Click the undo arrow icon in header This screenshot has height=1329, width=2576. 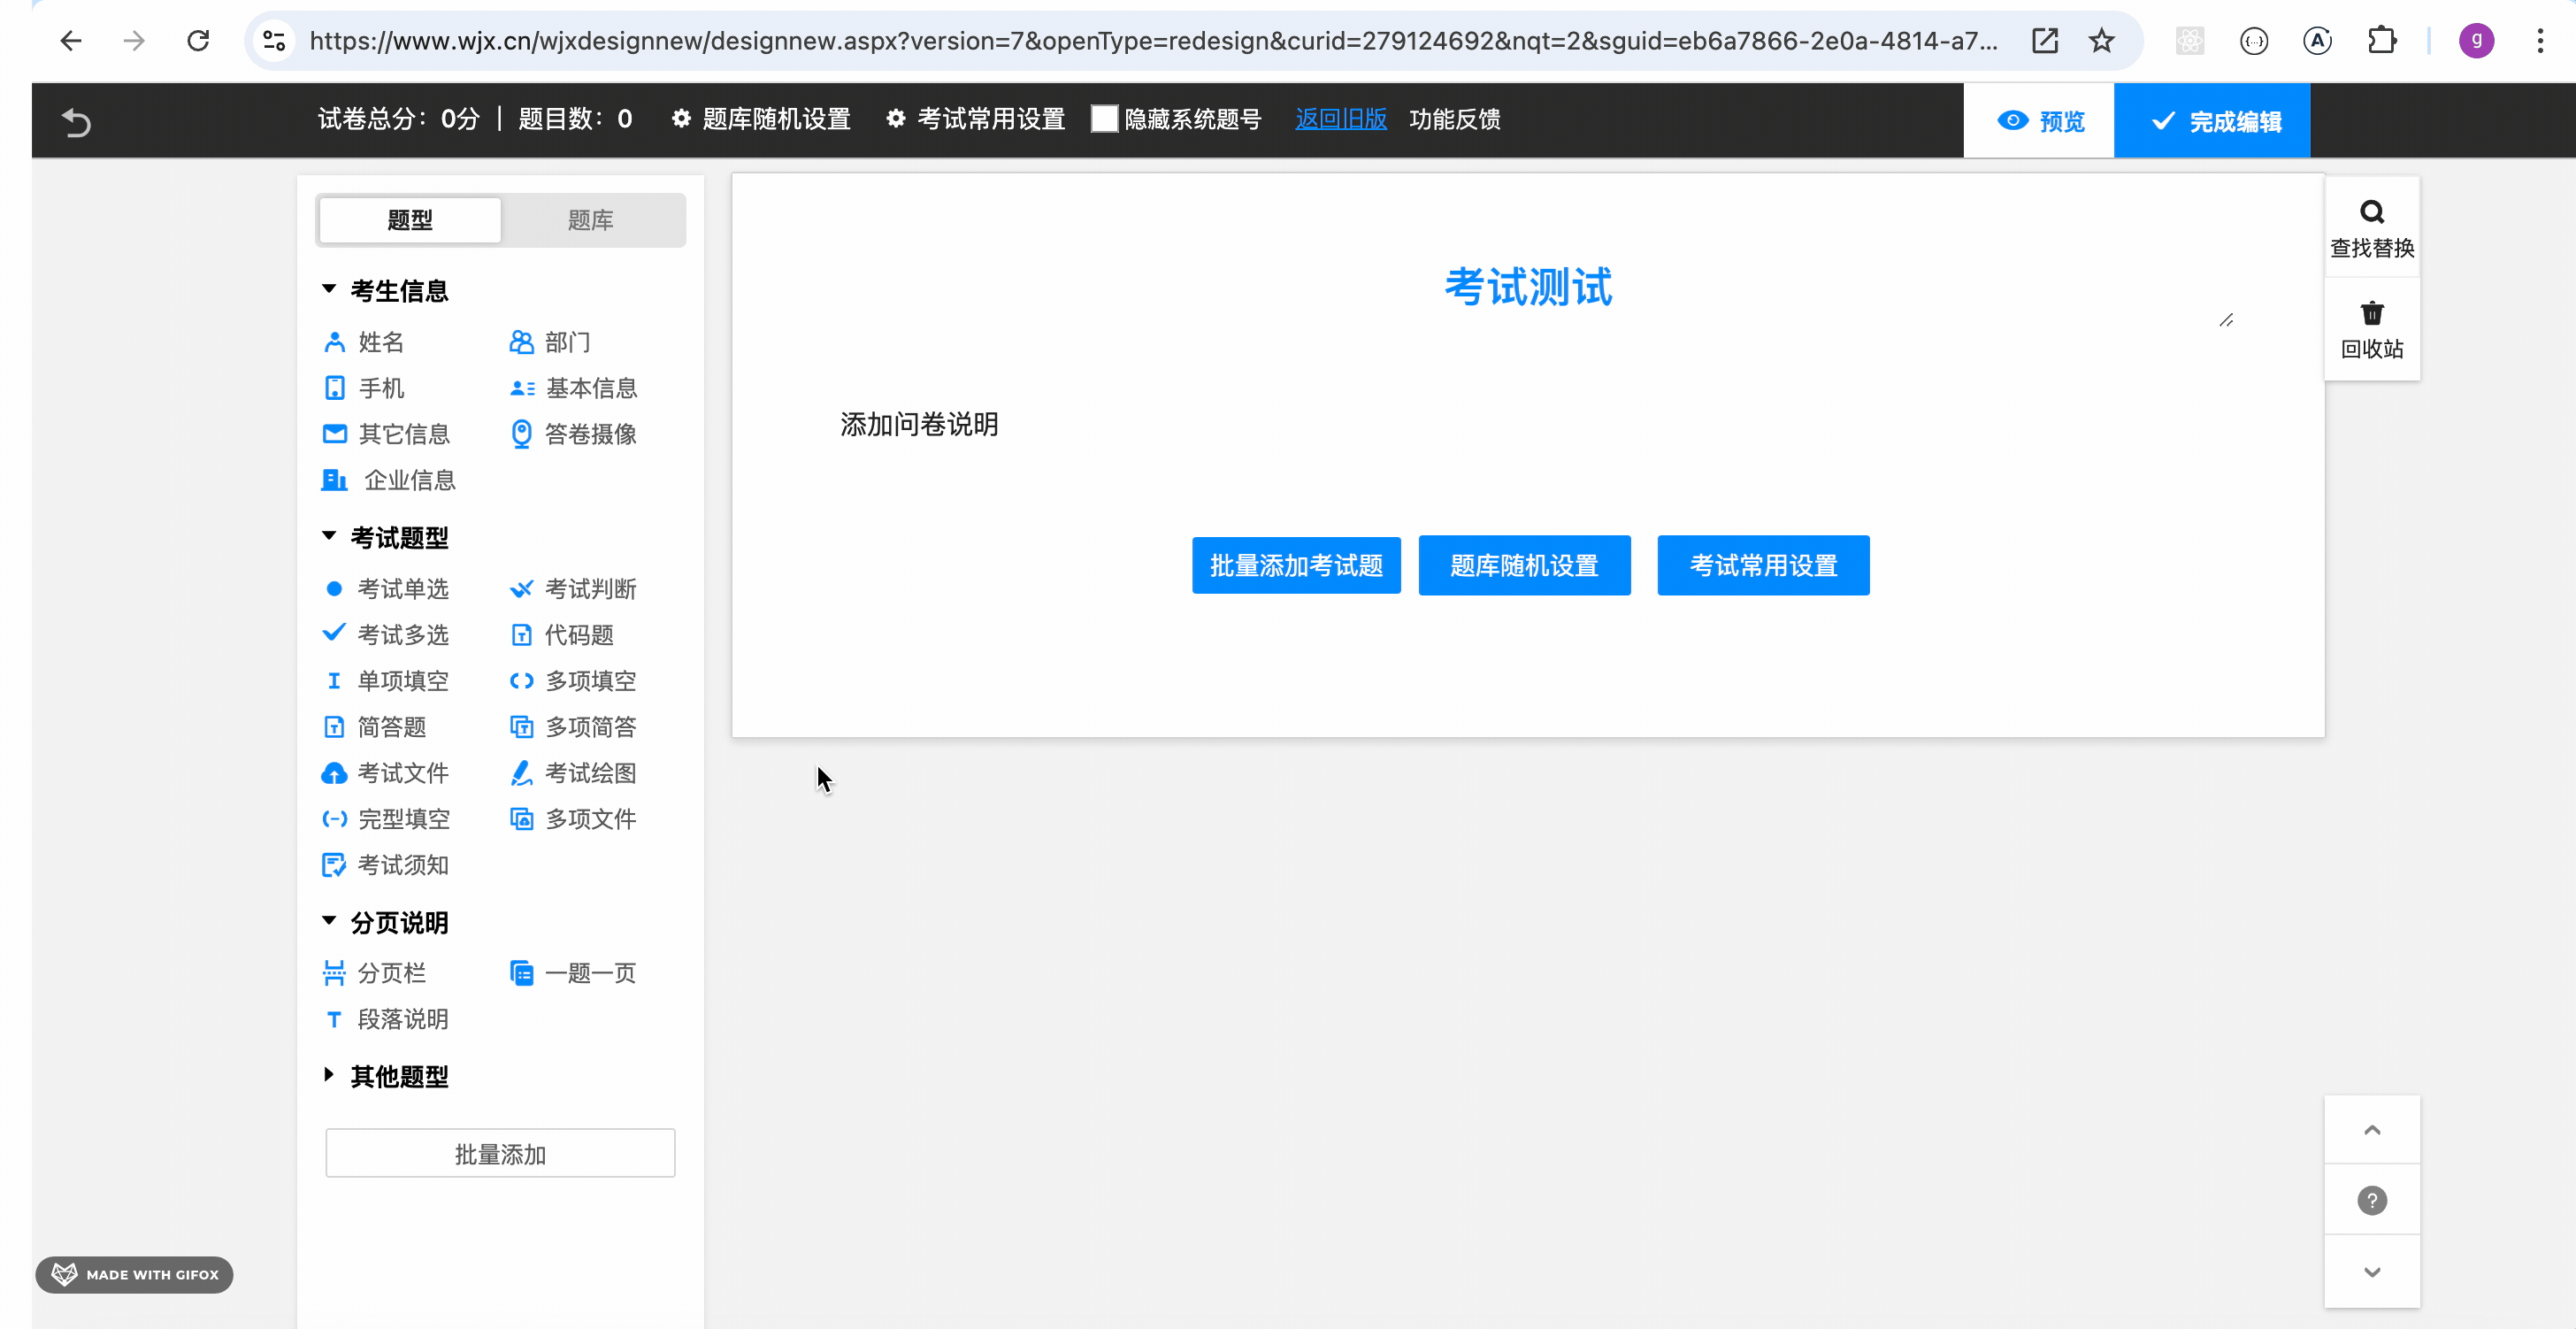76,122
